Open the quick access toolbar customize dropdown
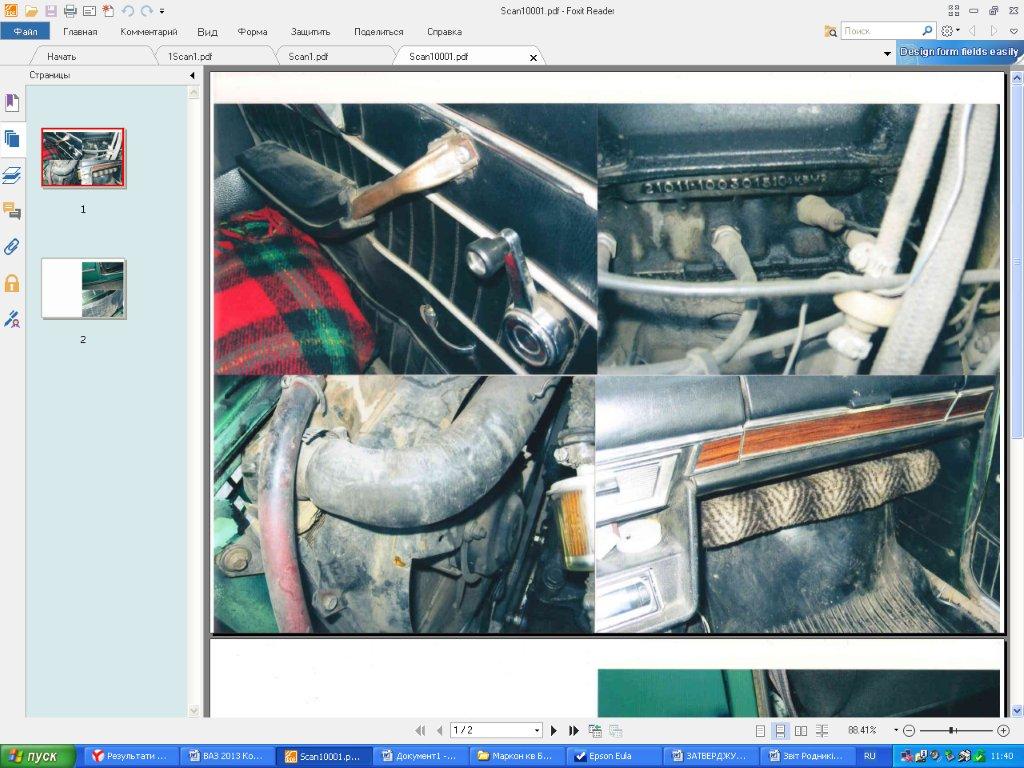Image resolution: width=1024 pixels, height=768 pixels. (162, 11)
